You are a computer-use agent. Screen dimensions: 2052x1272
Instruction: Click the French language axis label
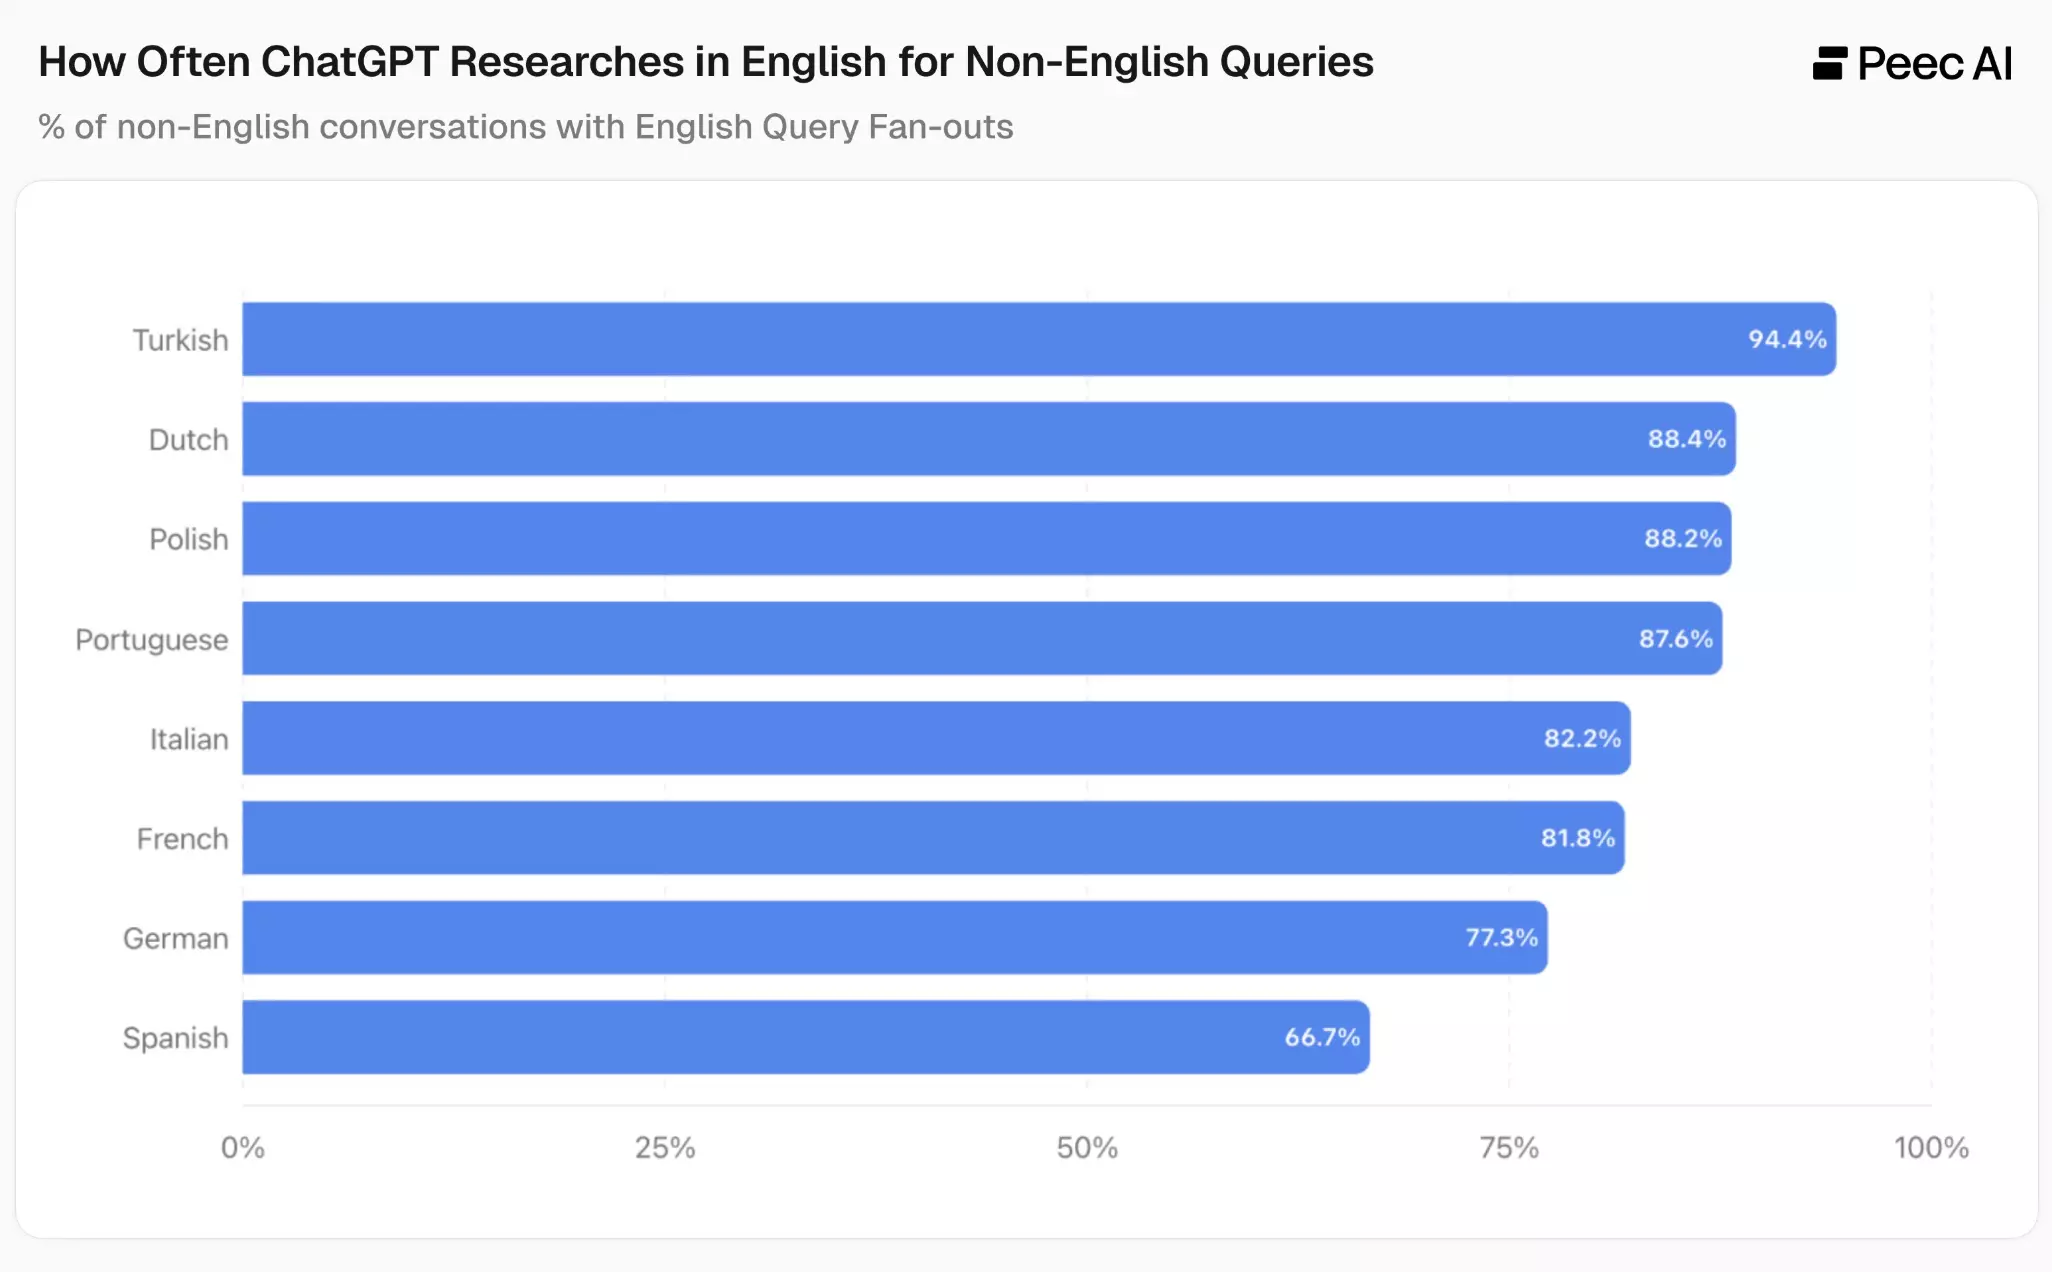click(182, 839)
